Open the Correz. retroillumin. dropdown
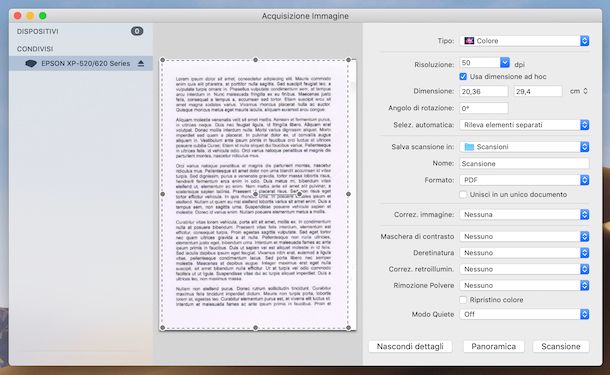Viewport: 610px width, 375px height. tap(524, 269)
